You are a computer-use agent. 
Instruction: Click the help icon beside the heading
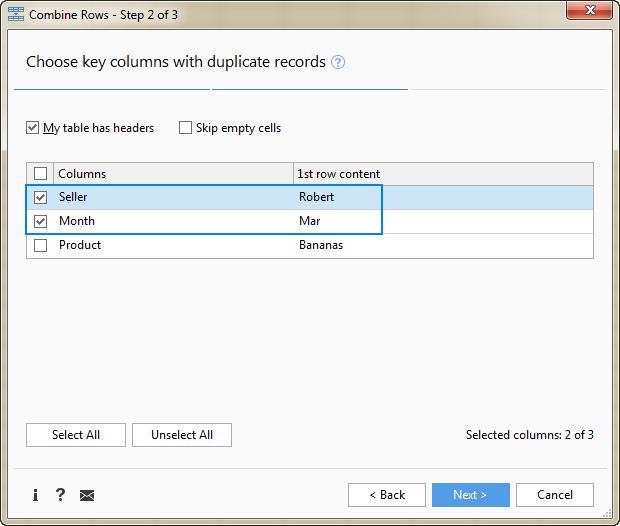pyautogui.click(x=338, y=62)
